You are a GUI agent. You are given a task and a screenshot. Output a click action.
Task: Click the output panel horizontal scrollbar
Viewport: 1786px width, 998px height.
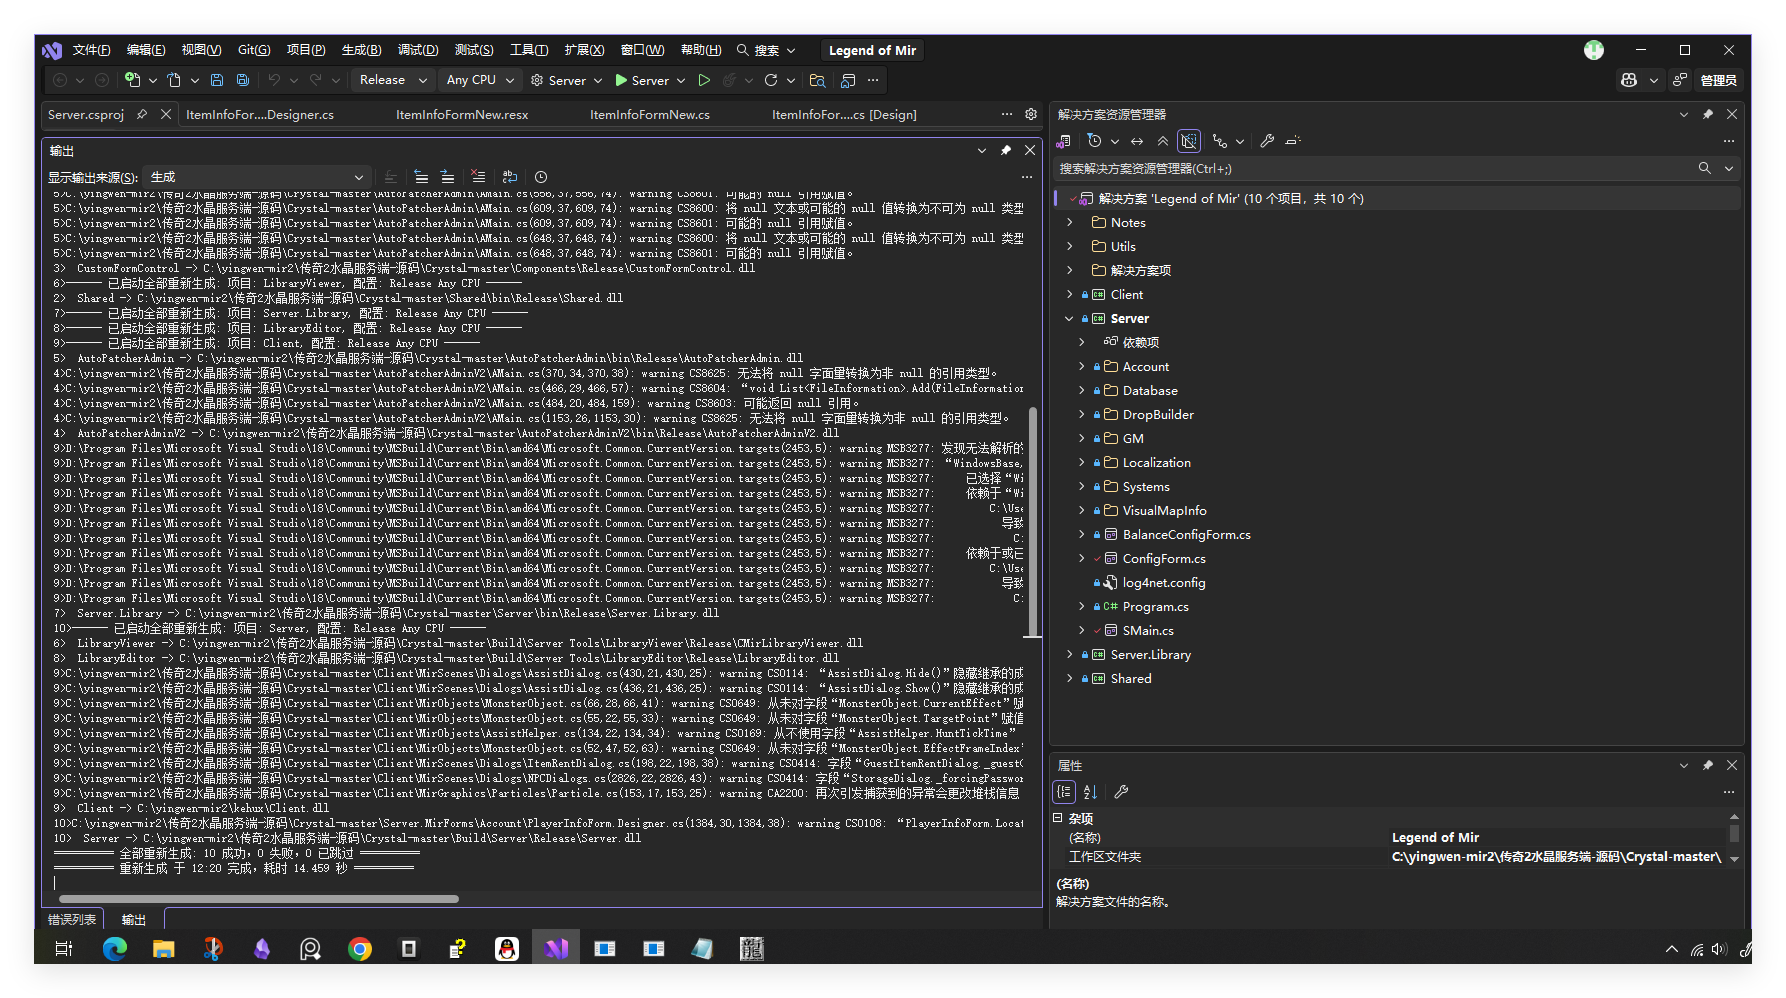tap(258, 899)
